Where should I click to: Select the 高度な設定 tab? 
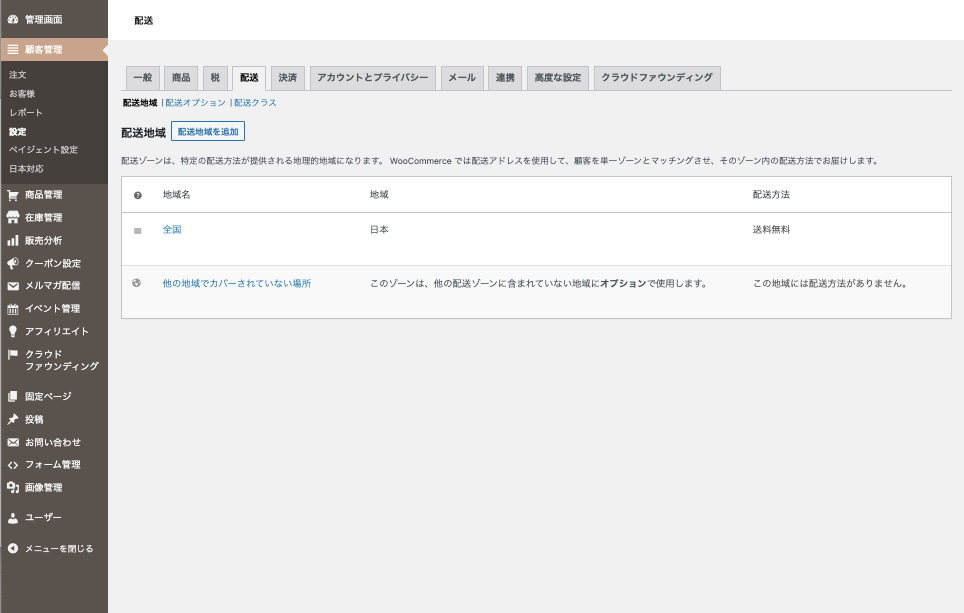[557, 78]
